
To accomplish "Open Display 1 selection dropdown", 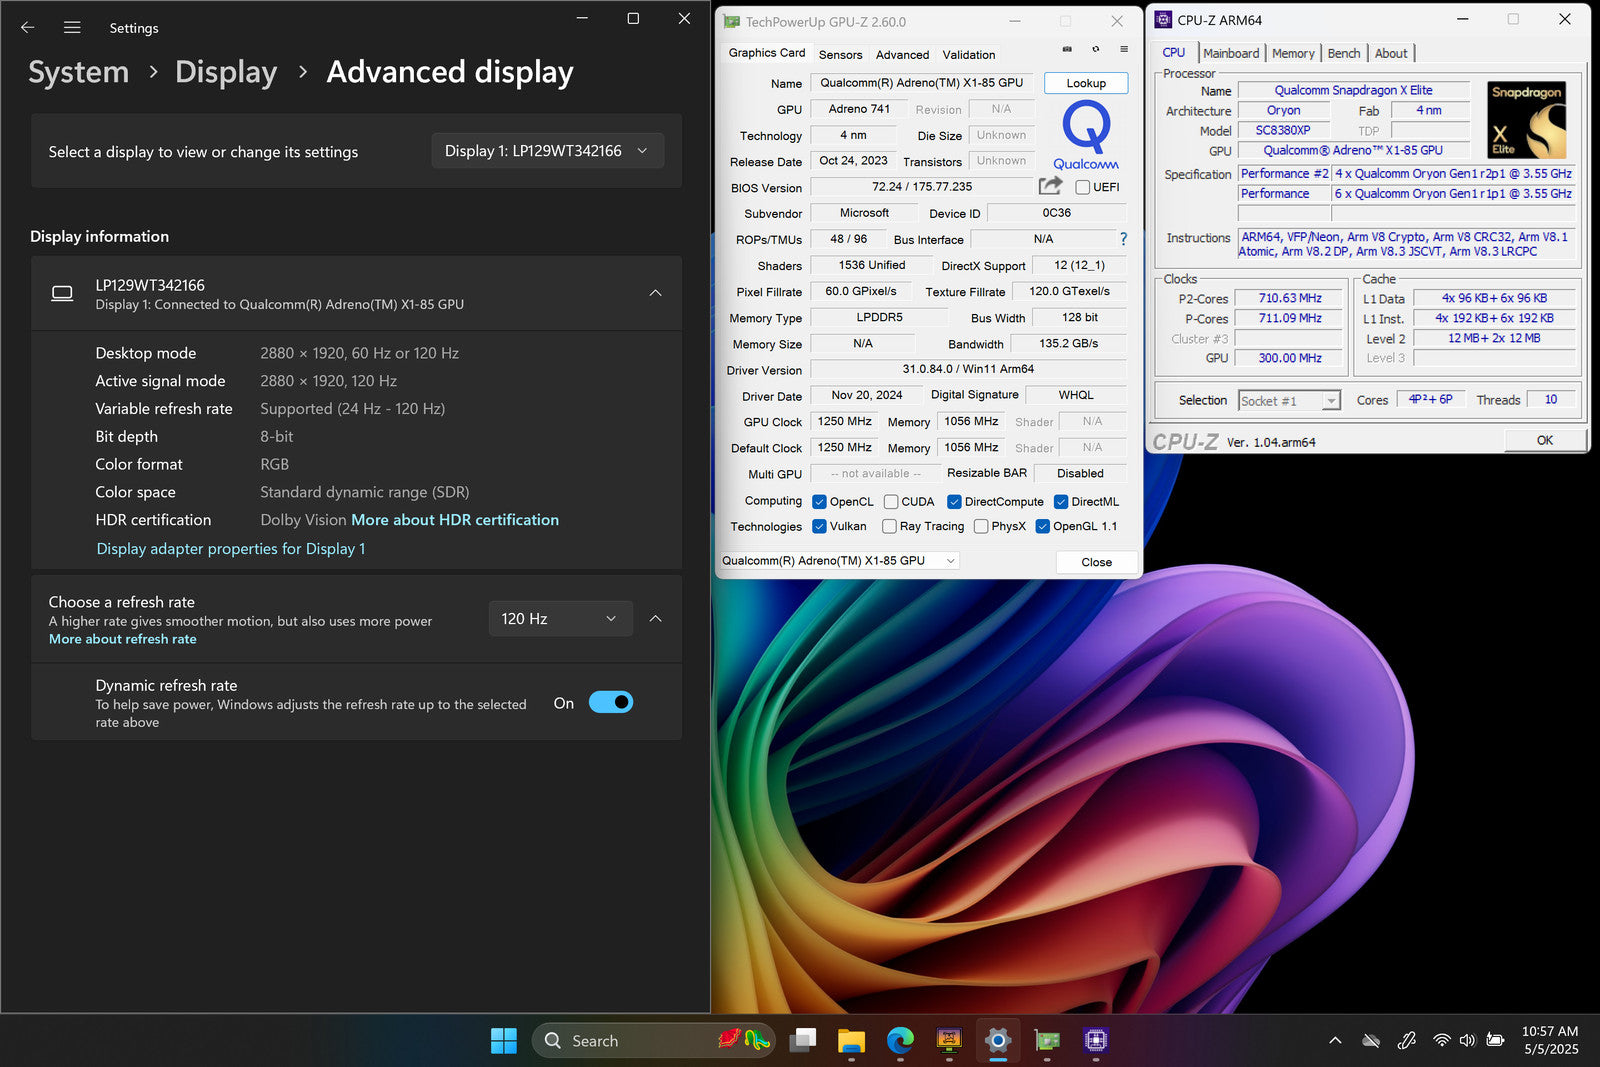I will tap(547, 151).
